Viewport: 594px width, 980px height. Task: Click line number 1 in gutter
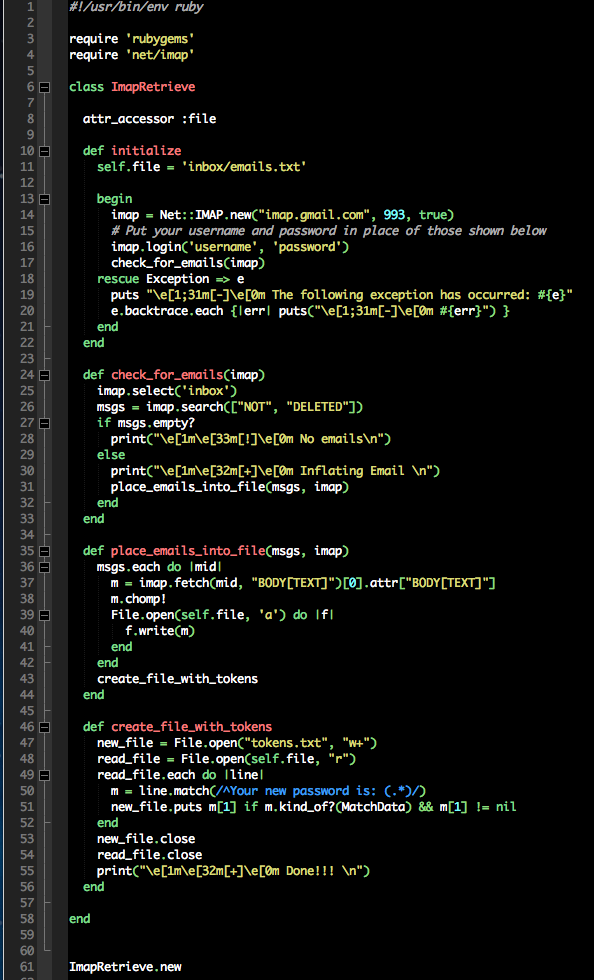pos(31,7)
